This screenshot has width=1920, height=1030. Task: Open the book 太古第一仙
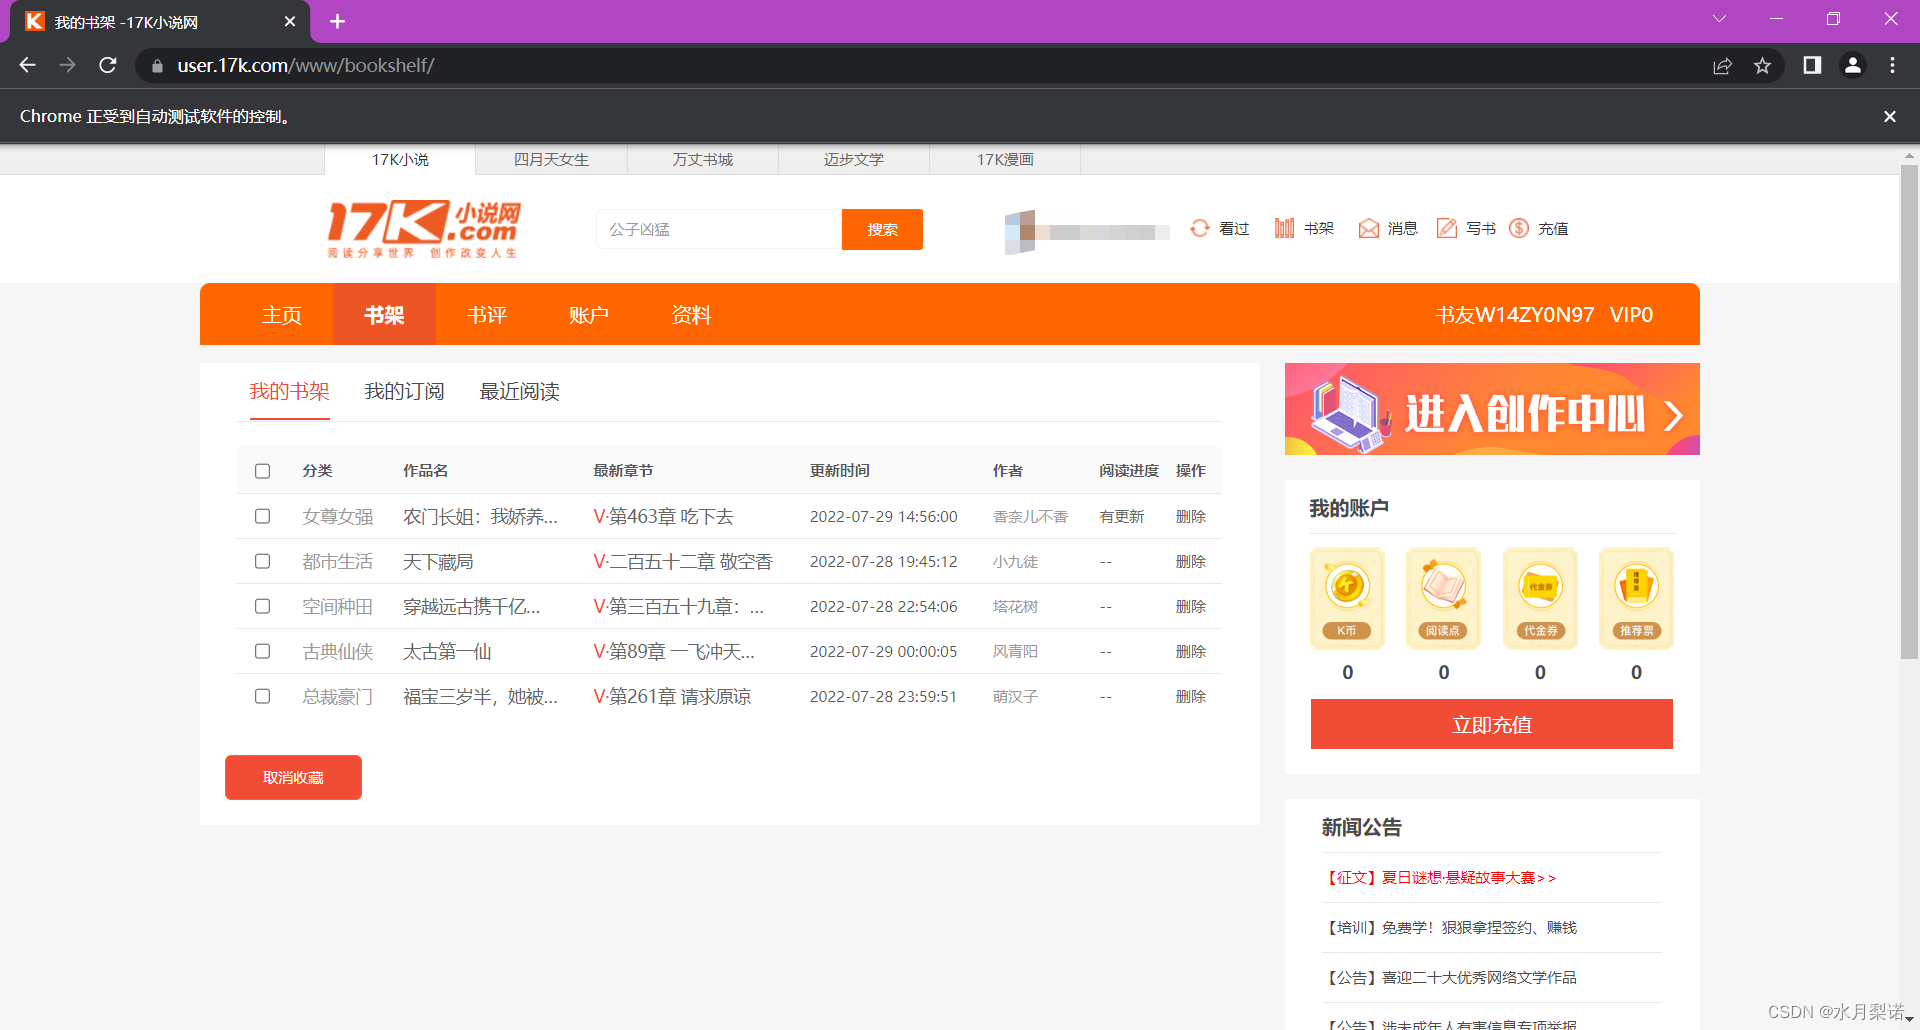click(447, 651)
